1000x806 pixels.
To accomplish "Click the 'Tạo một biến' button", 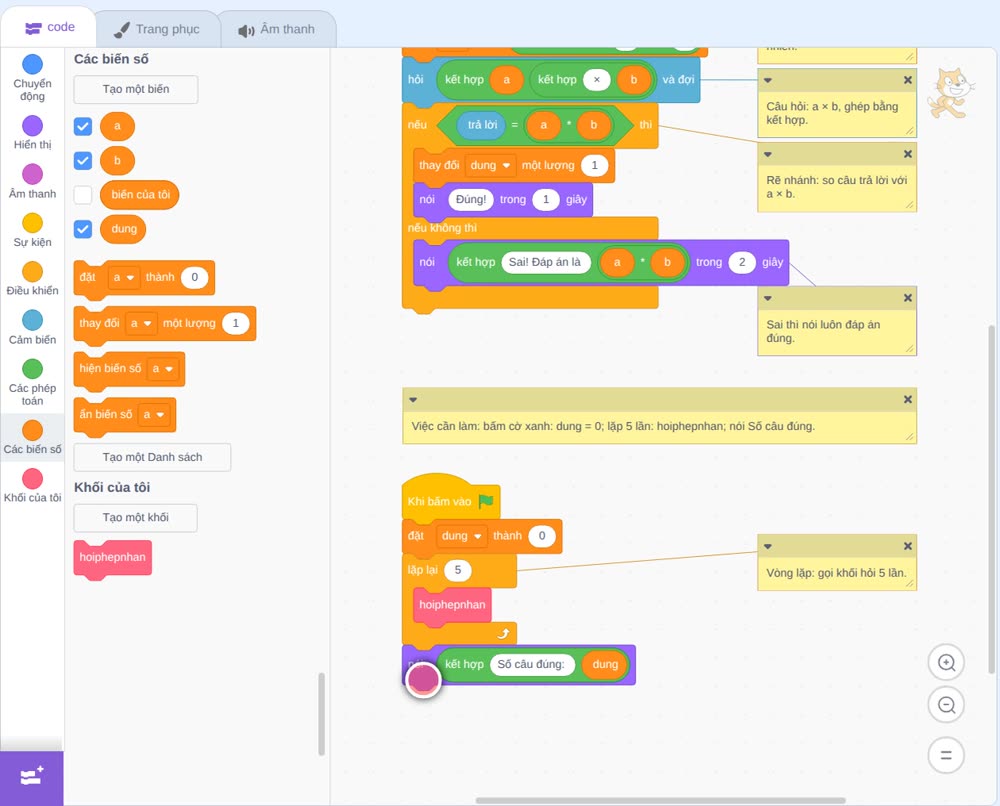I will (x=136, y=89).
